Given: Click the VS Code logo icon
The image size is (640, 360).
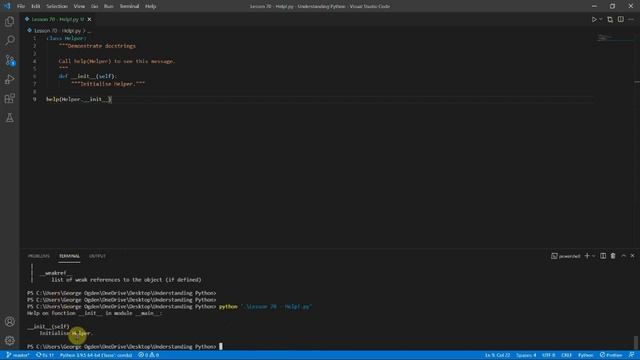Looking at the screenshot, I should 7,6.
